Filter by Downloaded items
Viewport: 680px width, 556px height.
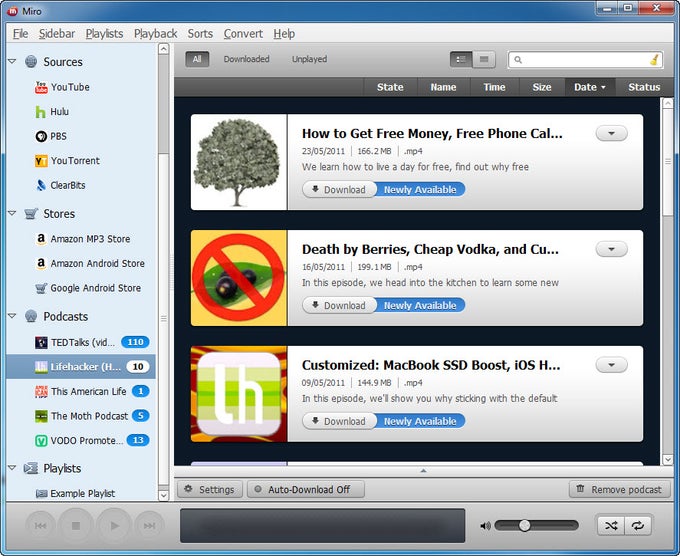[246, 59]
